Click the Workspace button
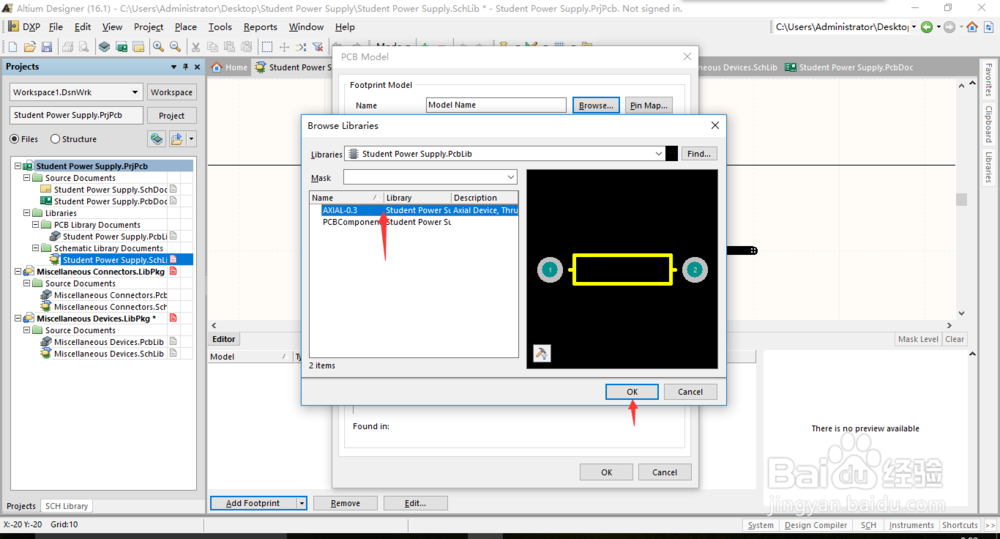The height and width of the screenshot is (539, 1000). pos(172,92)
